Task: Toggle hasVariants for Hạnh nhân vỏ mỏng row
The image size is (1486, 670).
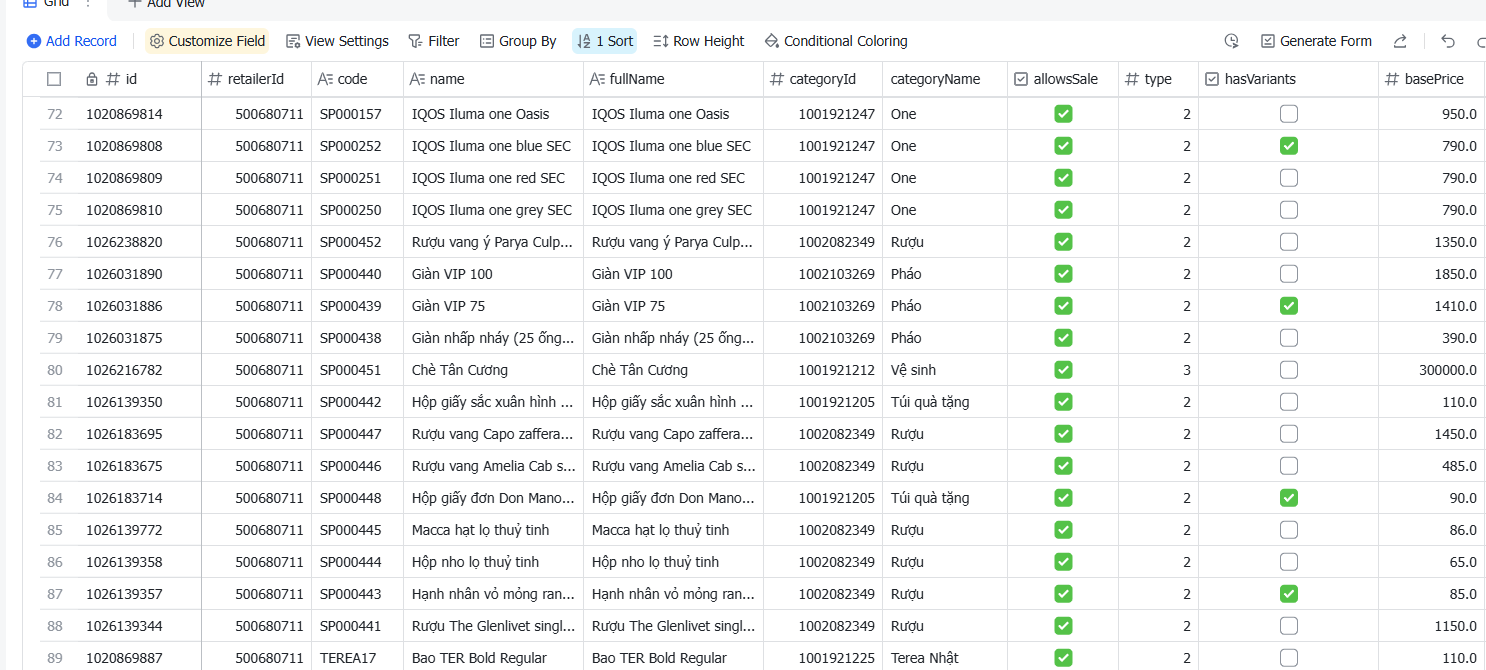Action: [x=1289, y=594]
